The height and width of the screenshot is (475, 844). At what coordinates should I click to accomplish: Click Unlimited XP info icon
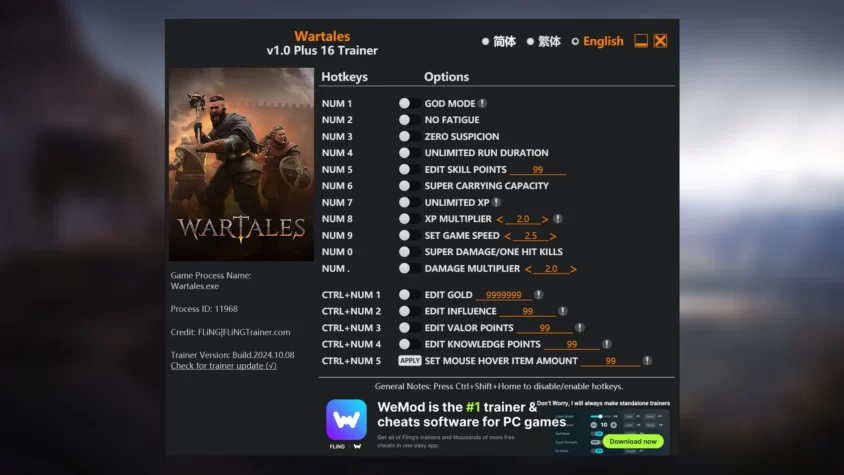click(x=496, y=202)
